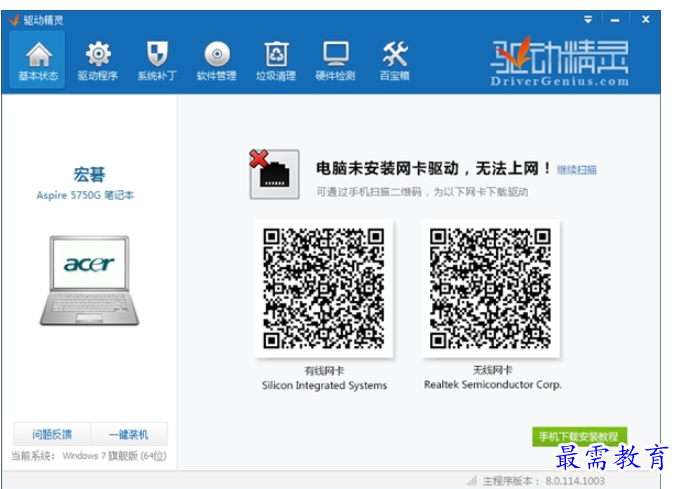Open the 基本状态 home tab
The width and height of the screenshot is (677, 489).
click(38, 60)
